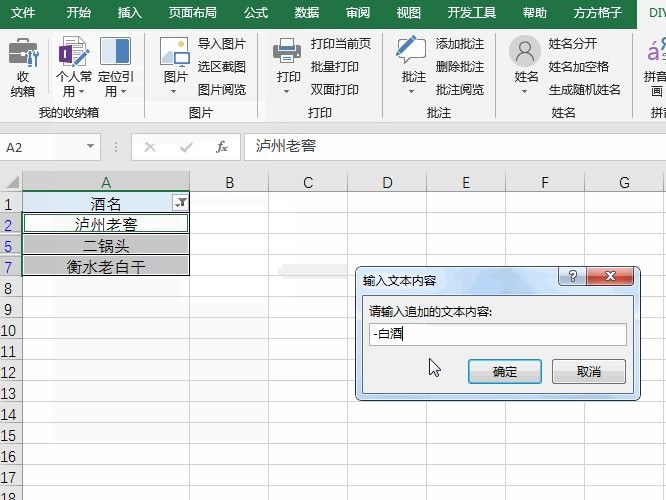This screenshot has width=666, height=500.
Task: Switch to the 审阅 tab
Action: tap(358, 13)
